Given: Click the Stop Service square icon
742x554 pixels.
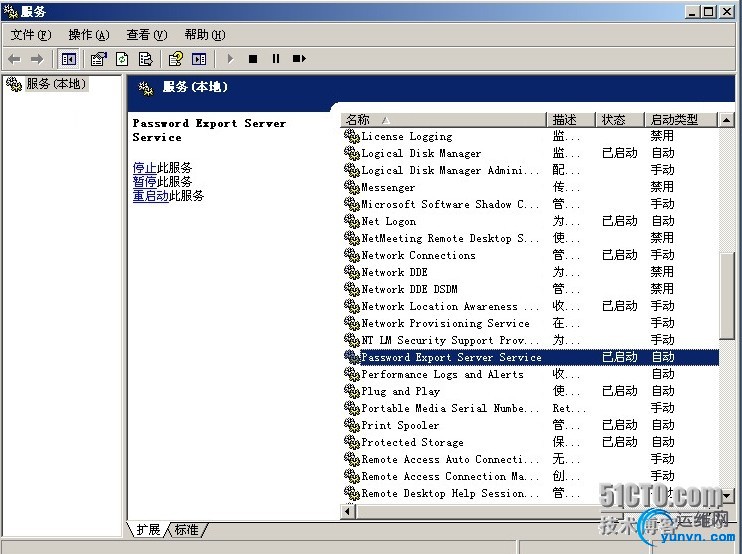Looking at the screenshot, I should click(253, 59).
